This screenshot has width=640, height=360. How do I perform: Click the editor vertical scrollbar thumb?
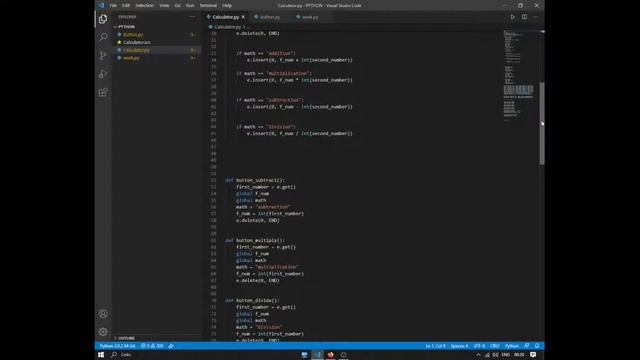[542, 123]
